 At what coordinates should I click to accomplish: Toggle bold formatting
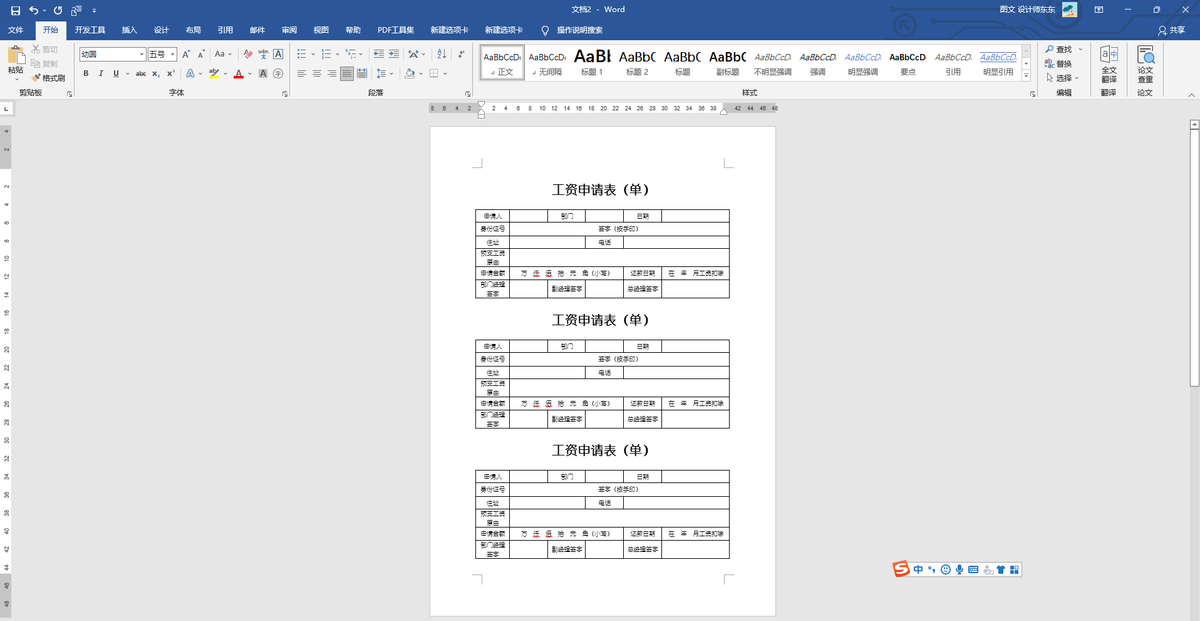tap(86, 72)
